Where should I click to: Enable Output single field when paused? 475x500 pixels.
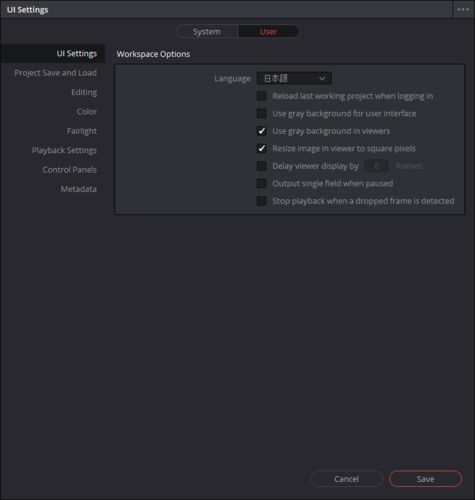point(262,183)
